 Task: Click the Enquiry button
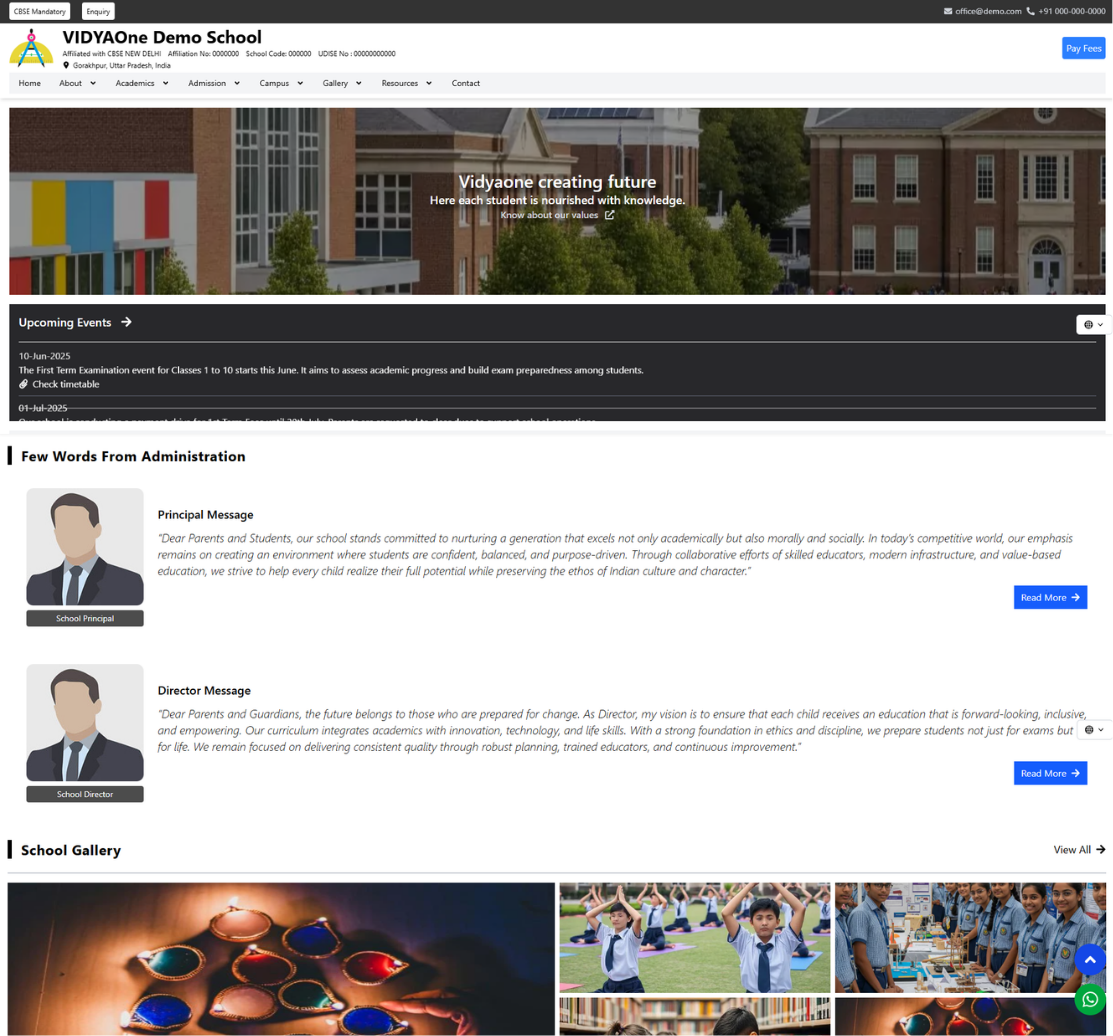point(98,11)
